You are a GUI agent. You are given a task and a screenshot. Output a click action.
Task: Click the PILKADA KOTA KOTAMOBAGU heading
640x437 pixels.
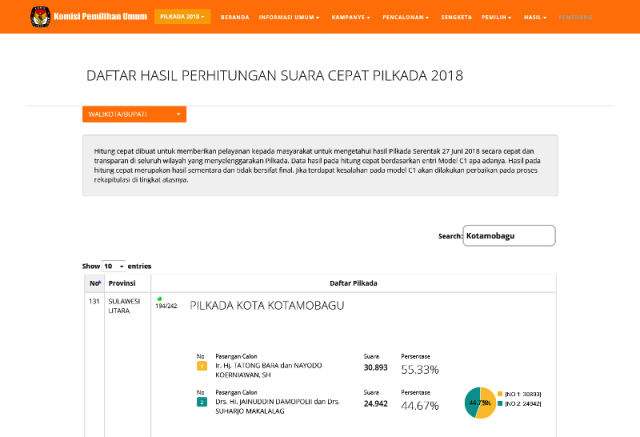pyautogui.click(x=266, y=305)
